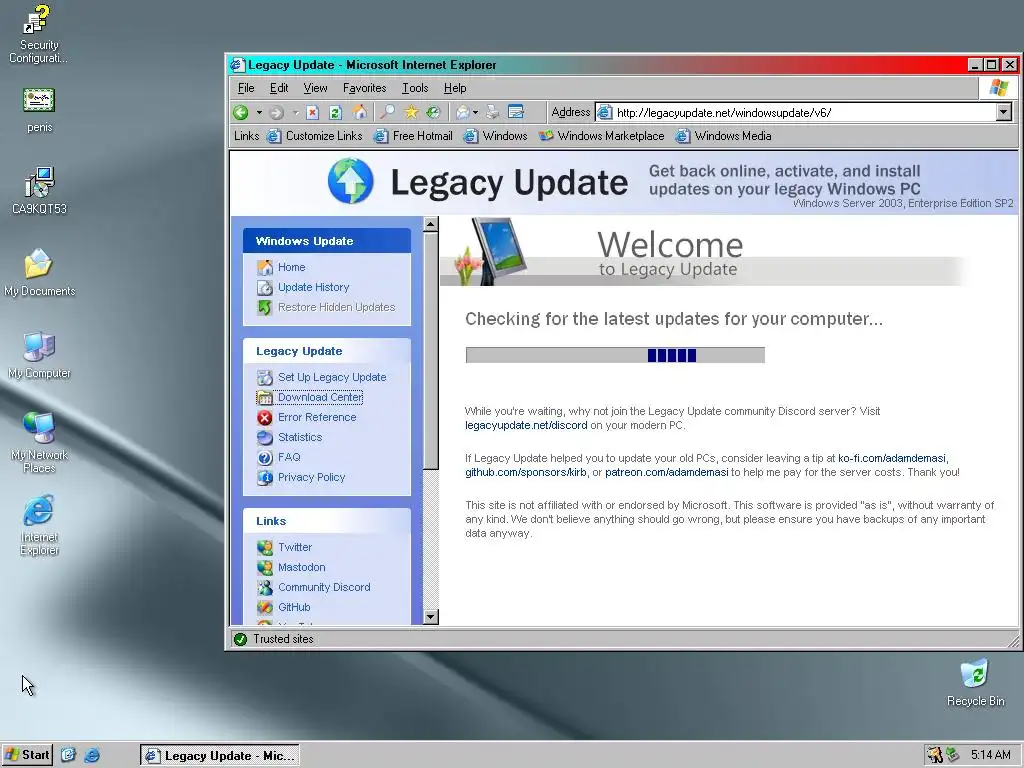Image resolution: width=1024 pixels, height=768 pixels.
Task: Go to the Home page icon in toolbar
Action: (359, 112)
